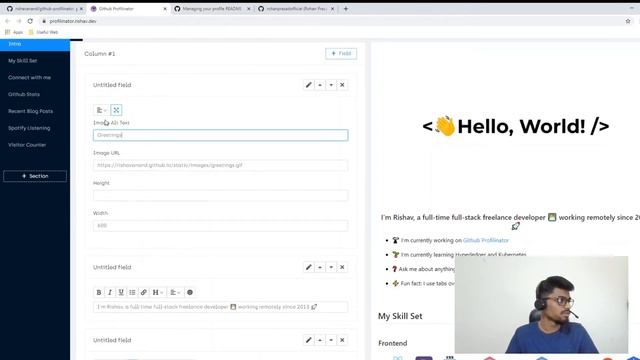Click the intro paragraph text editor
Screen dimensions: 640x360
click(x=220, y=307)
